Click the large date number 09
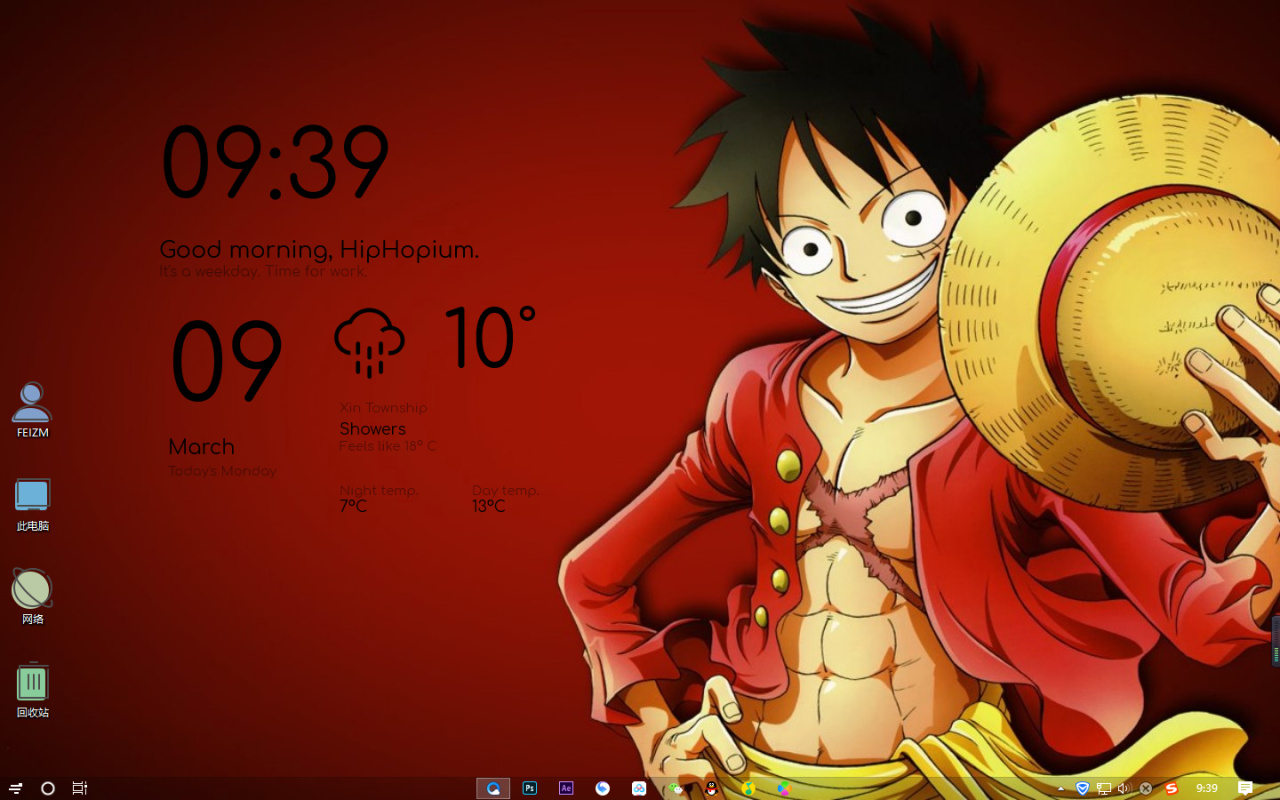 tap(226, 361)
